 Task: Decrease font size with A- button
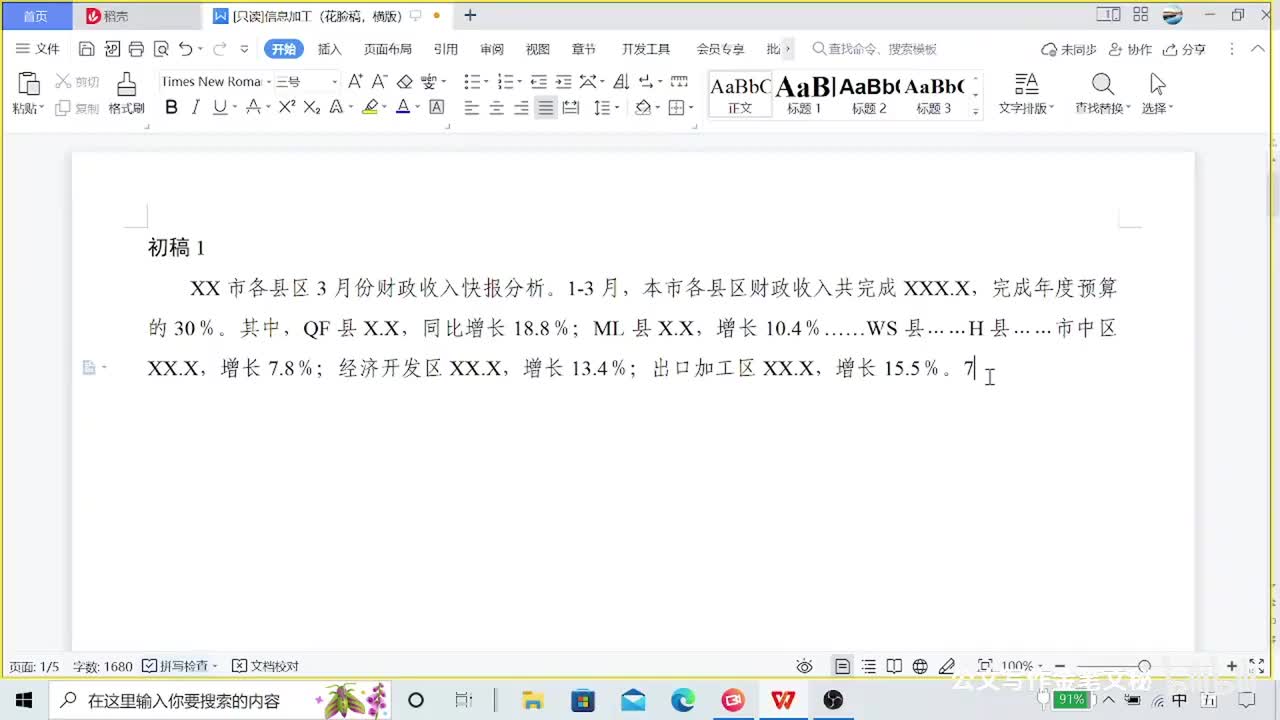click(x=380, y=81)
